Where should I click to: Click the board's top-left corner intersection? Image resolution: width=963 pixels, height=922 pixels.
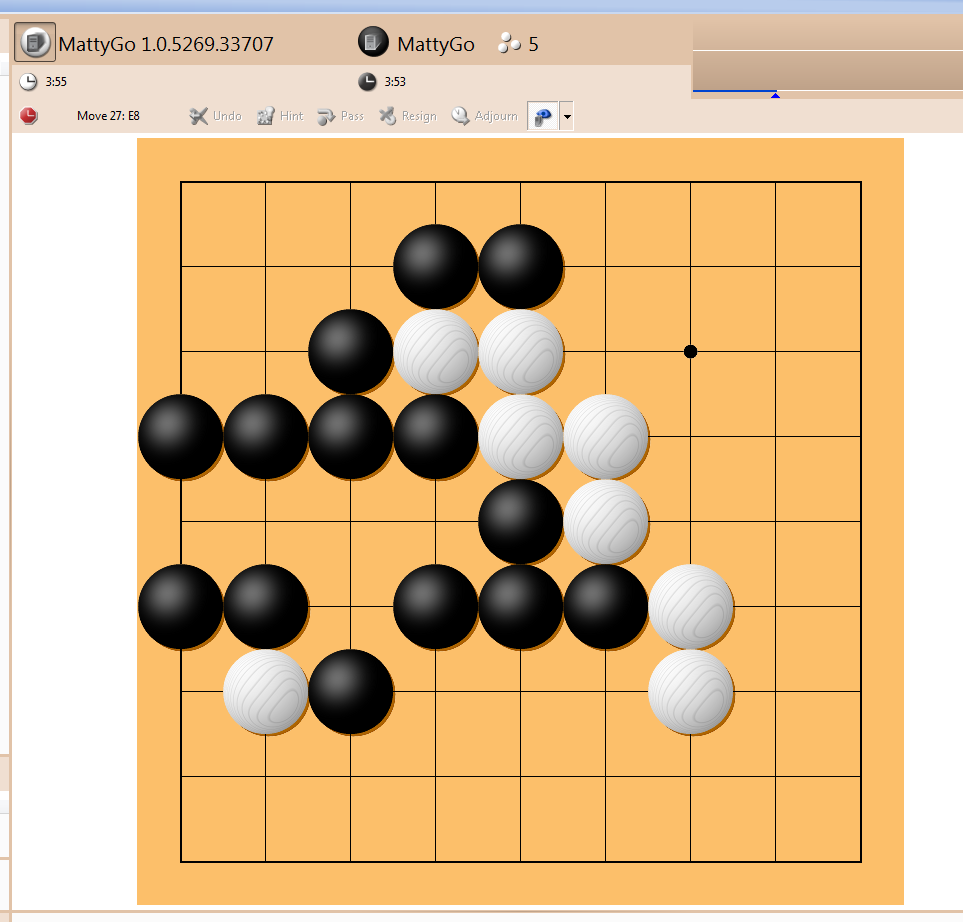tap(181, 182)
